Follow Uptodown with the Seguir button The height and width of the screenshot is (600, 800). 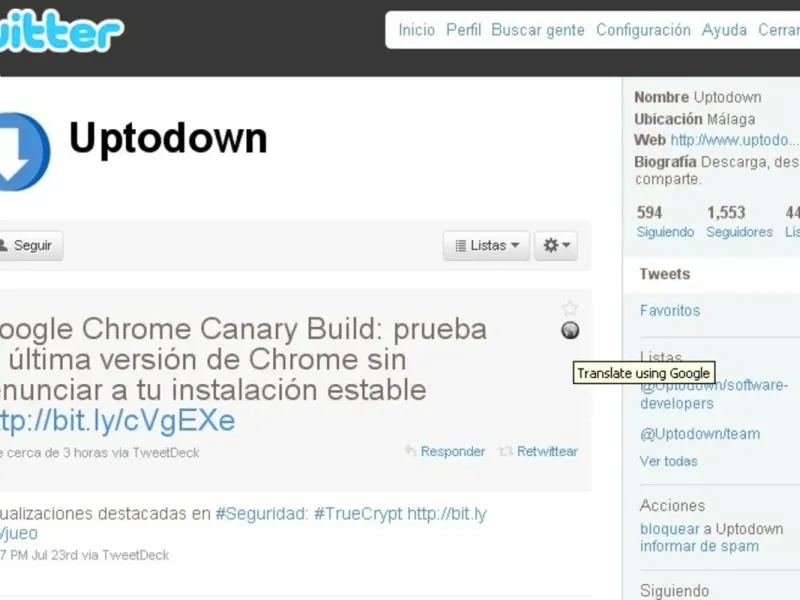tap(31, 245)
